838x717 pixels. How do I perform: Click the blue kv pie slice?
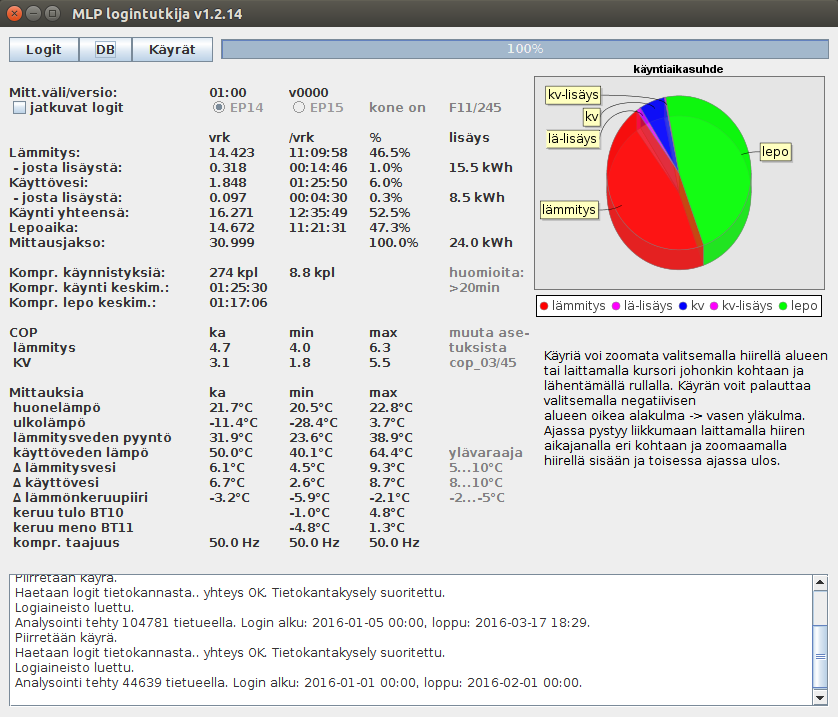(657, 115)
